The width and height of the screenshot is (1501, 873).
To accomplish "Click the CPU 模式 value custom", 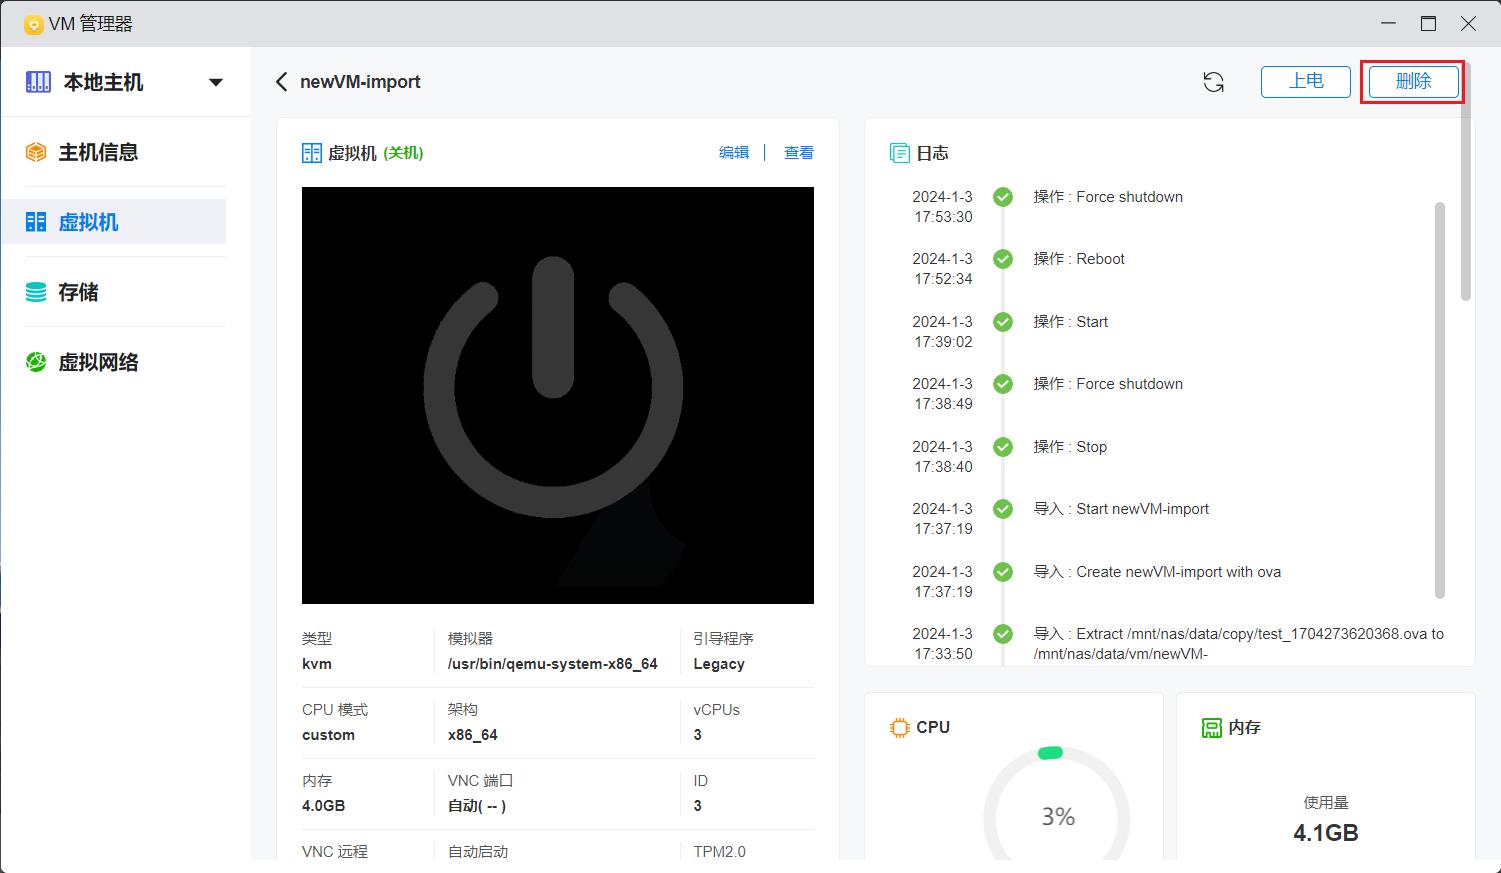I will (x=329, y=735).
